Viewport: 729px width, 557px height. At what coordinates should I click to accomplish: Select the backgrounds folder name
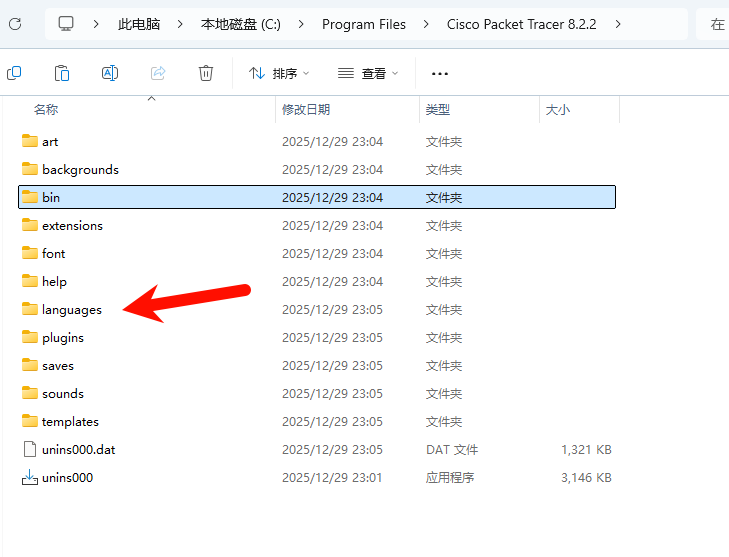[80, 170]
